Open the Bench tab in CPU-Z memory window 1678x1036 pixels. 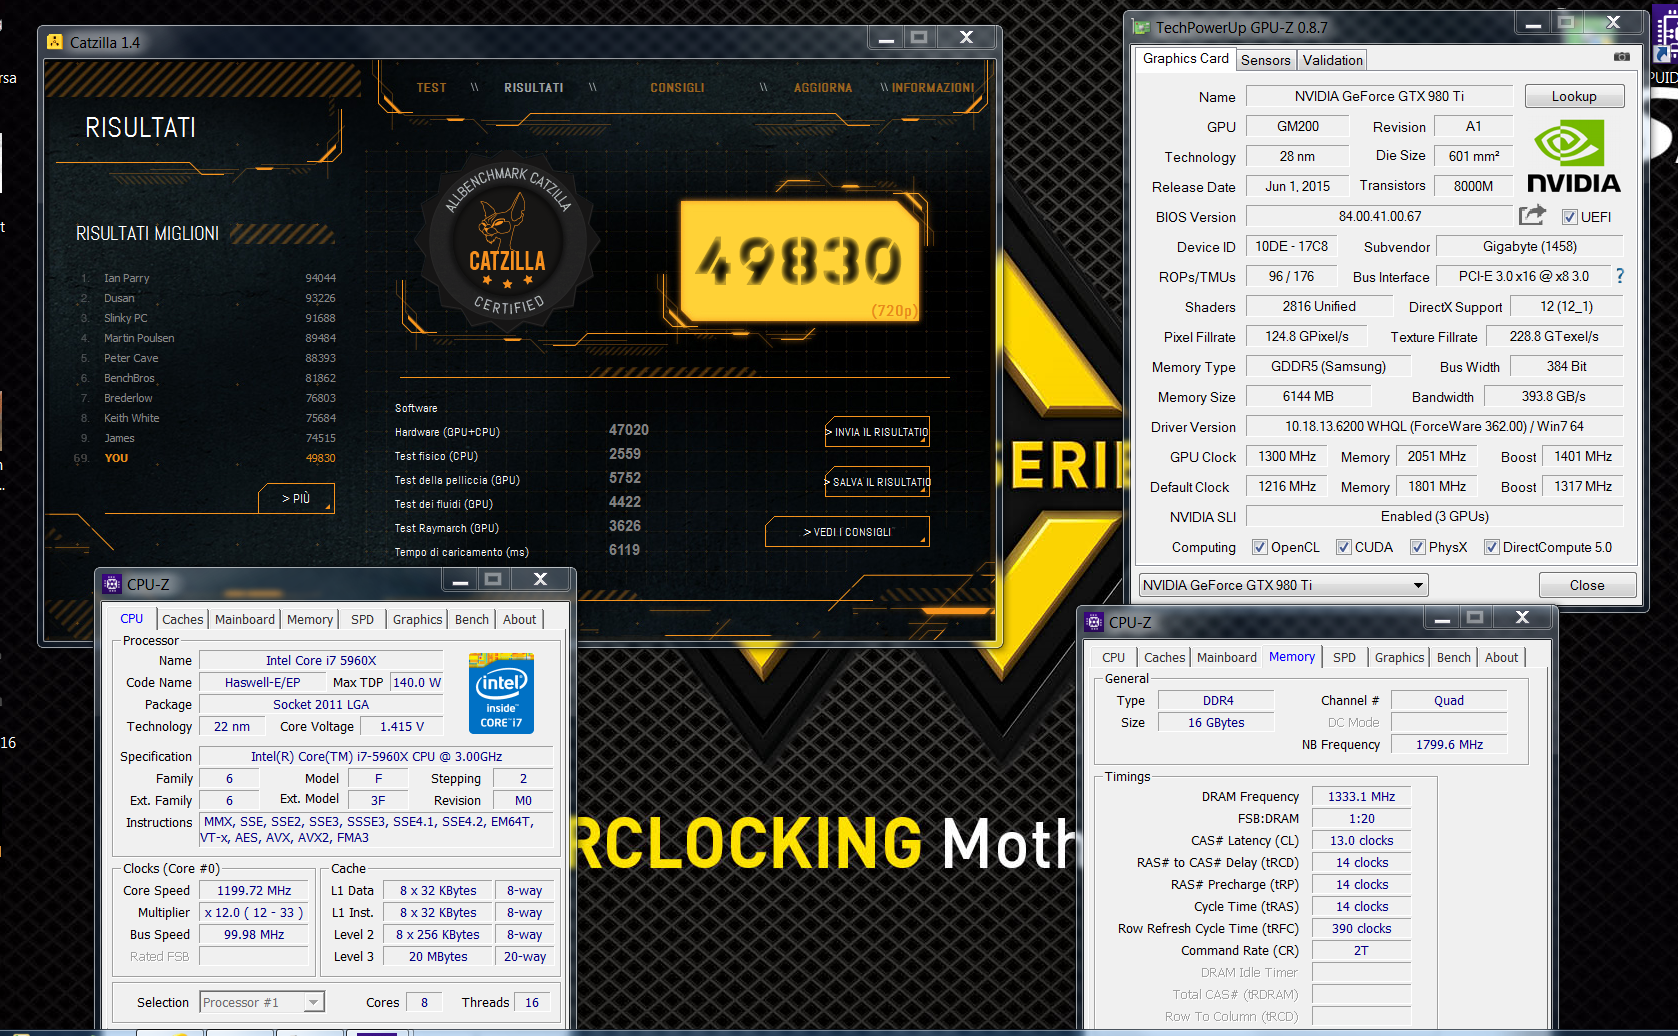[1454, 657]
